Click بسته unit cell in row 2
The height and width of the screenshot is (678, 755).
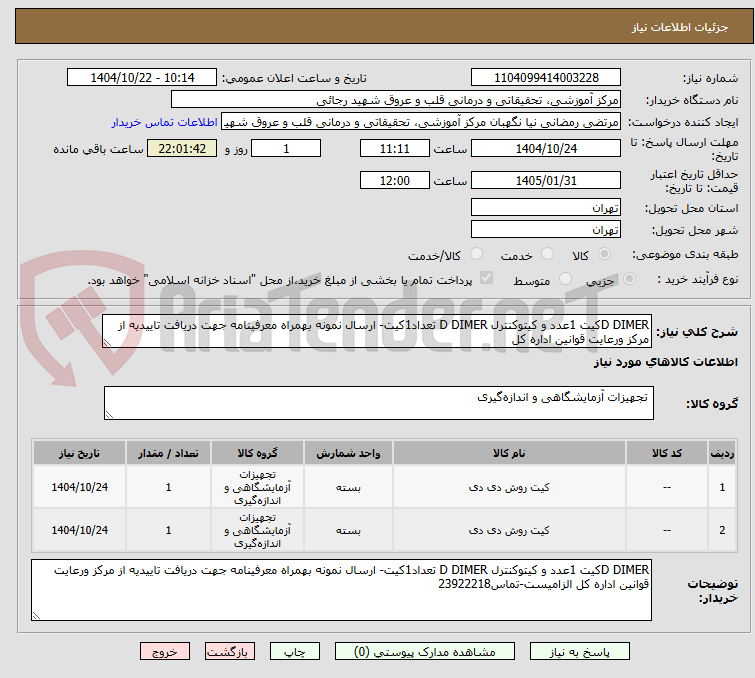[348, 530]
